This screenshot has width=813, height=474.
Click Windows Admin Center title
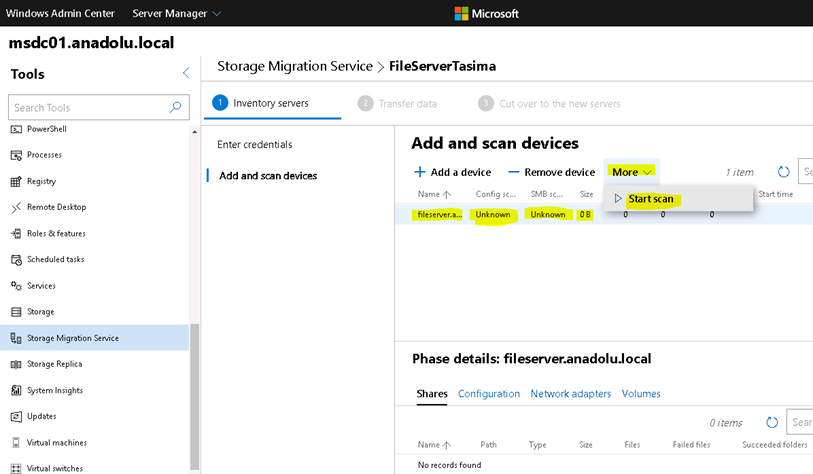click(x=60, y=13)
